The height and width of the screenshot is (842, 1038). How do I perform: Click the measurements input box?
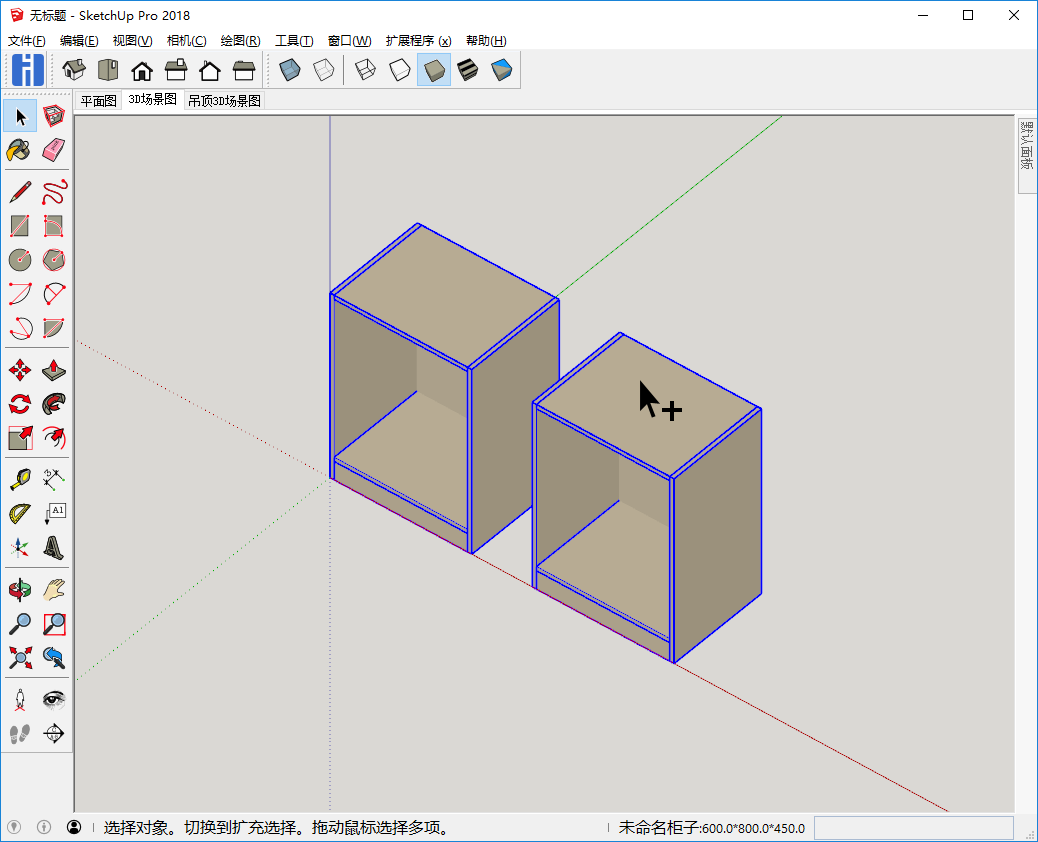pos(913,828)
